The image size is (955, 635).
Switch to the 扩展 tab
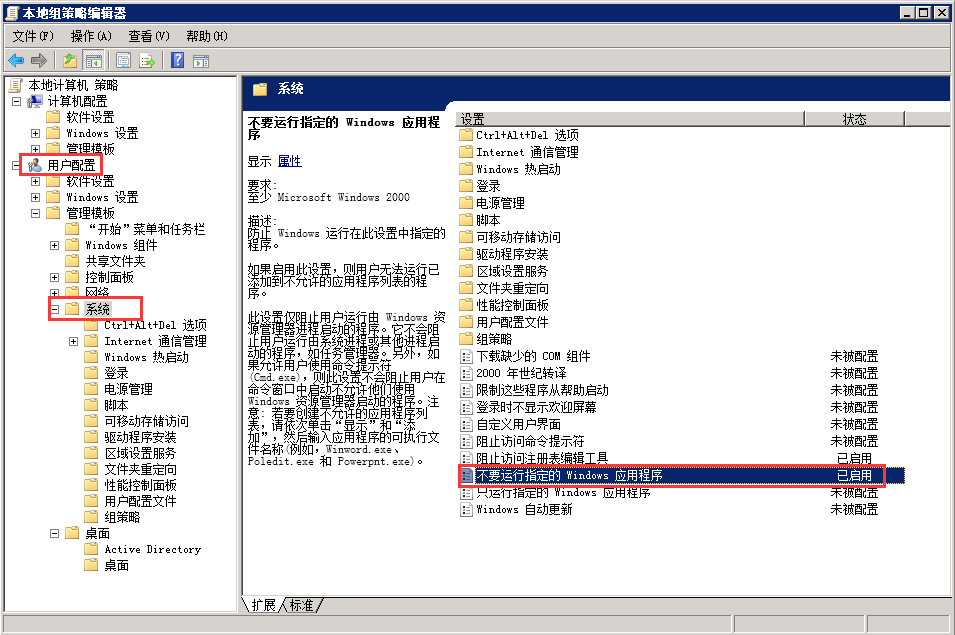click(263, 605)
